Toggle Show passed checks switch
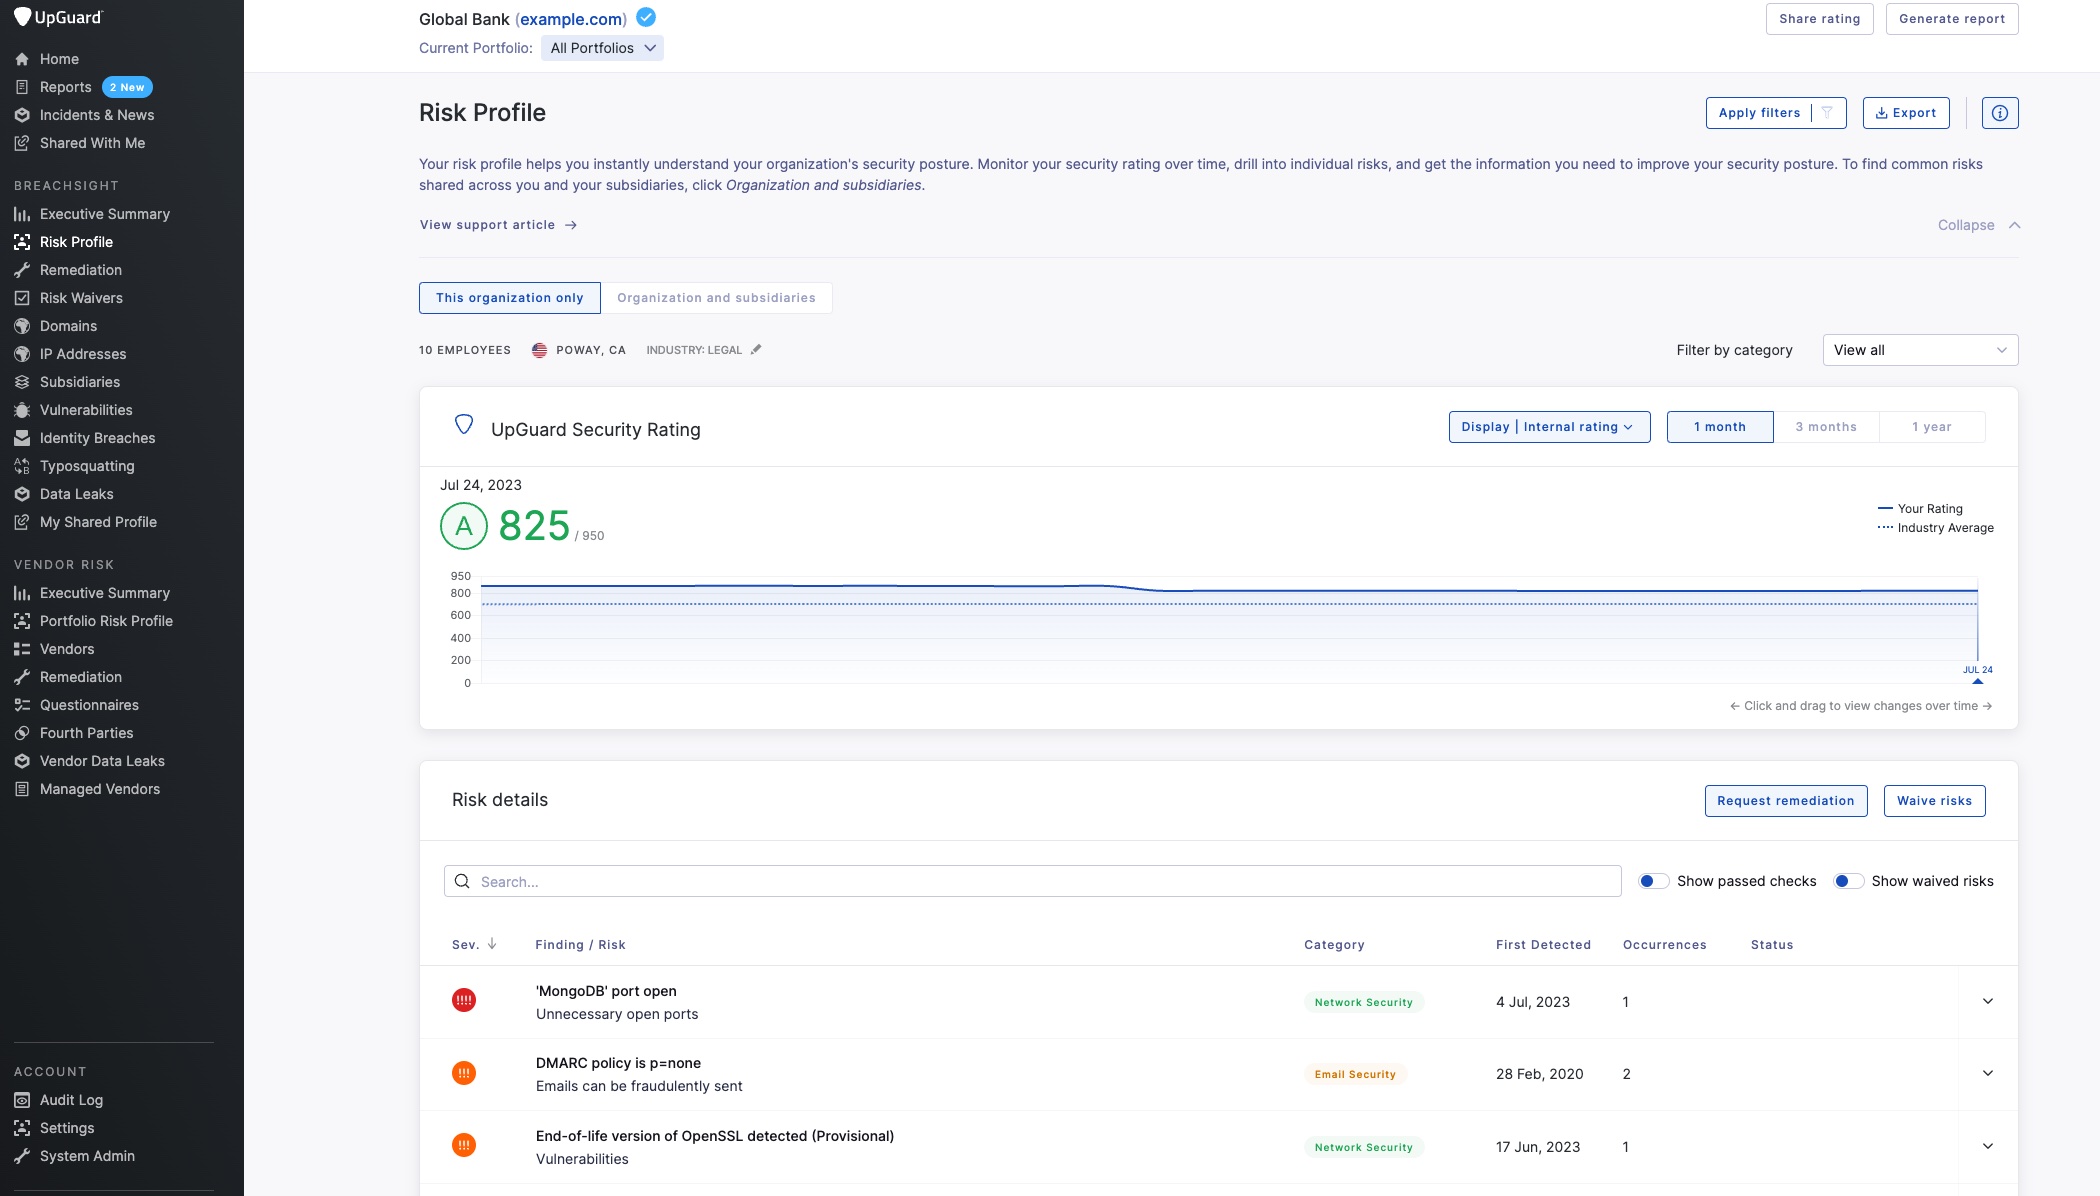This screenshot has width=2100, height=1196. [1653, 881]
